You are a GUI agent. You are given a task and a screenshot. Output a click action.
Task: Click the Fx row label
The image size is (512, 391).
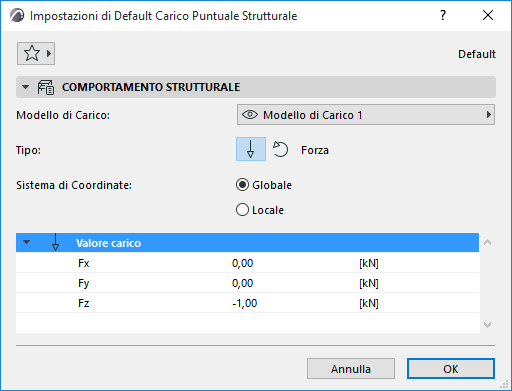(x=84, y=263)
